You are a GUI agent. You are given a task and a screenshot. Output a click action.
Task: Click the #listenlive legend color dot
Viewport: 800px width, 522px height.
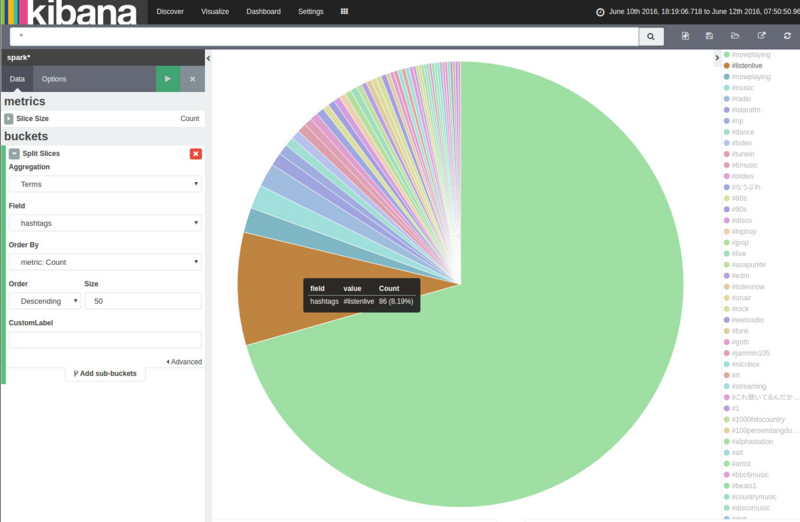pyautogui.click(x=727, y=65)
